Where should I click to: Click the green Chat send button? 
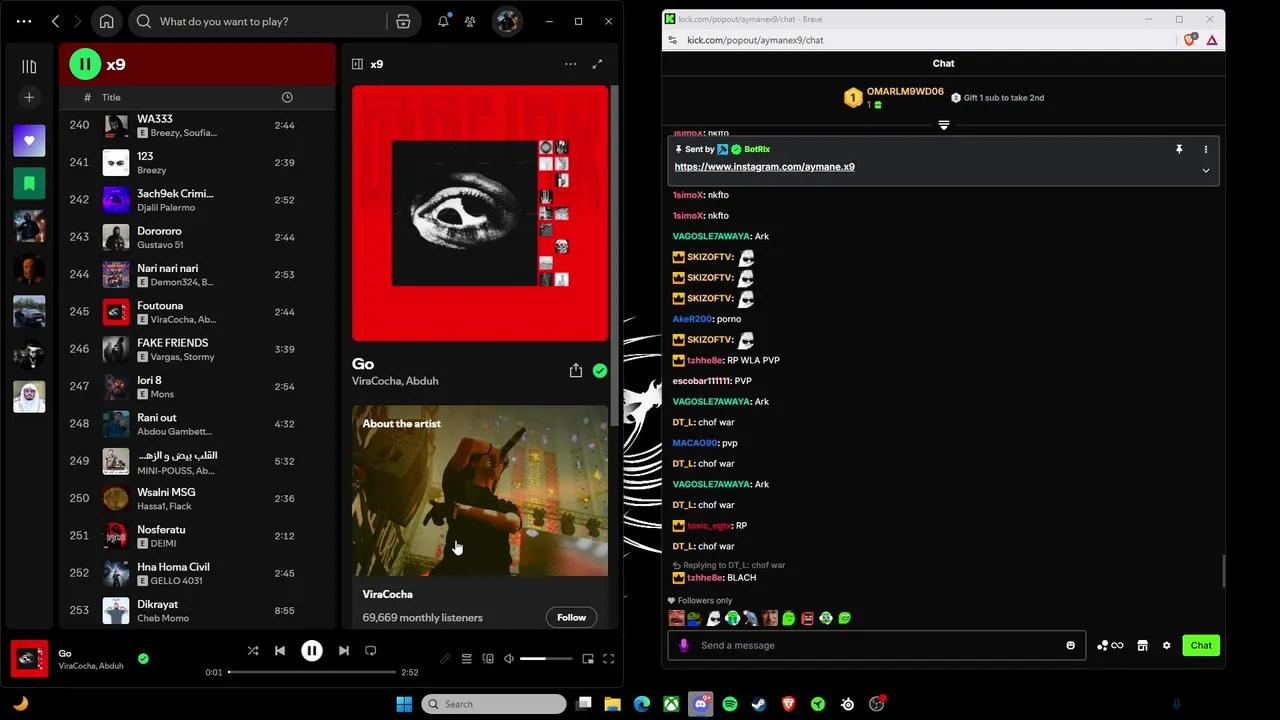[x=1201, y=645]
